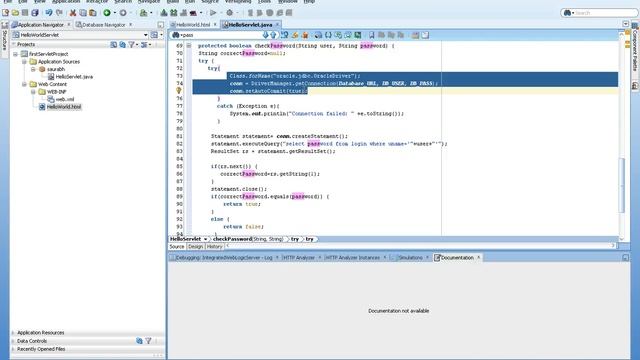Viewport: 640px width, 360px height.
Task: Click the Paste clipboard toolbar icon
Action: (x=93, y=13)
